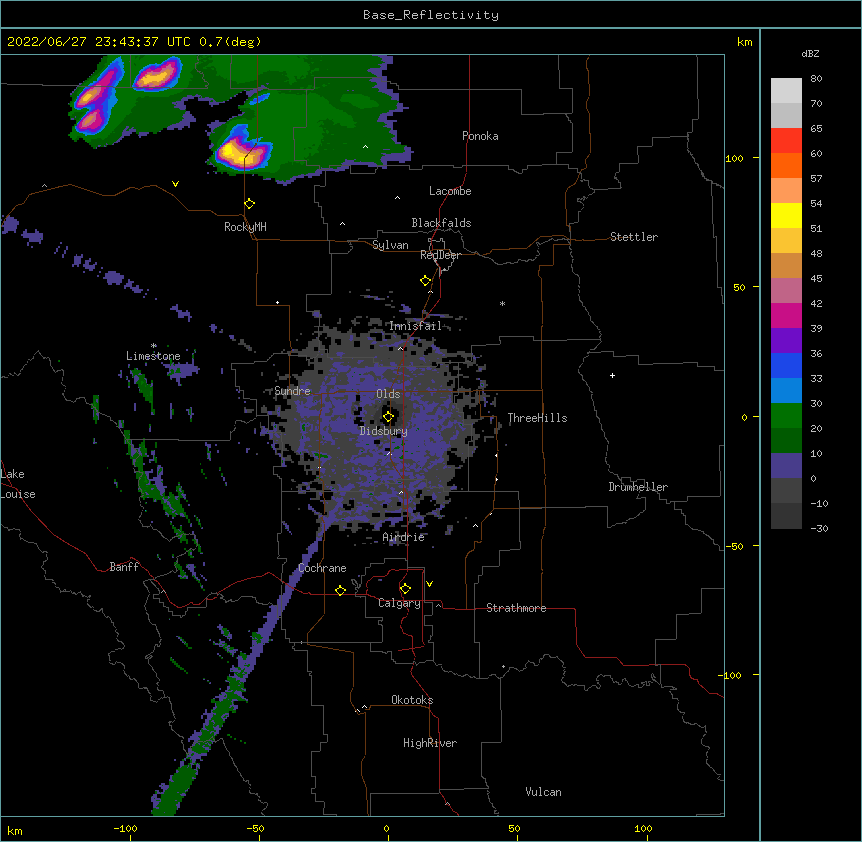Image resolution: width=862 pixels, height=842 pixels.
Task: Click the Limestone label
Action: [x=153, y=356]
